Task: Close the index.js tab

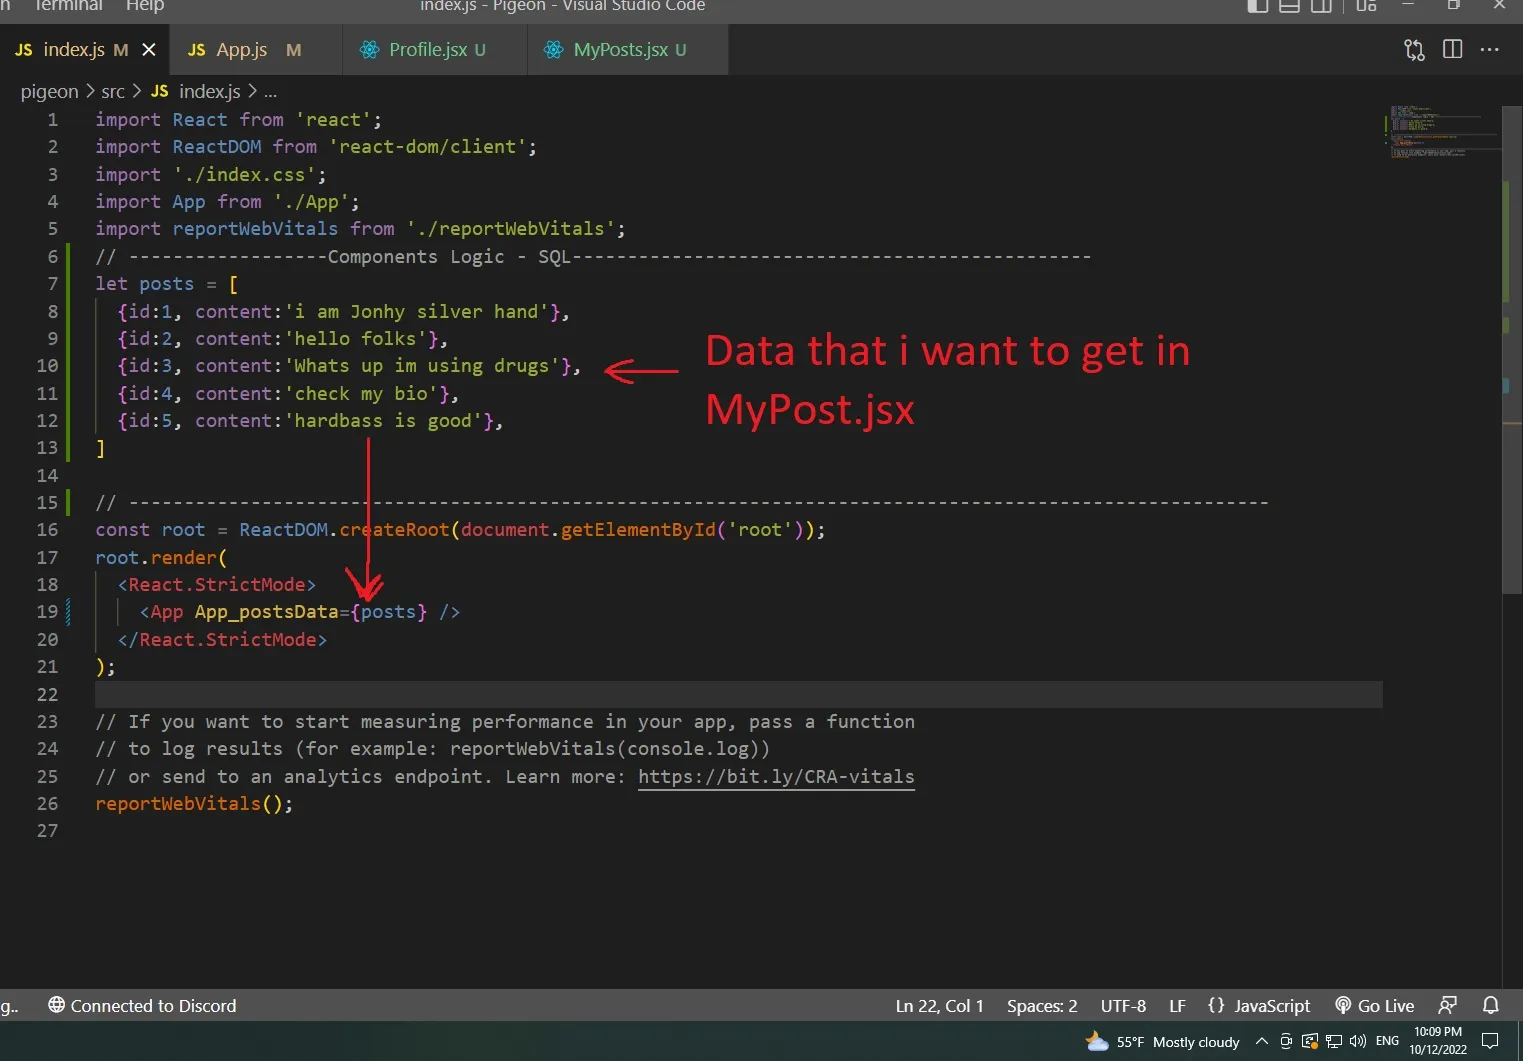Action: click(x=149, y=50)
